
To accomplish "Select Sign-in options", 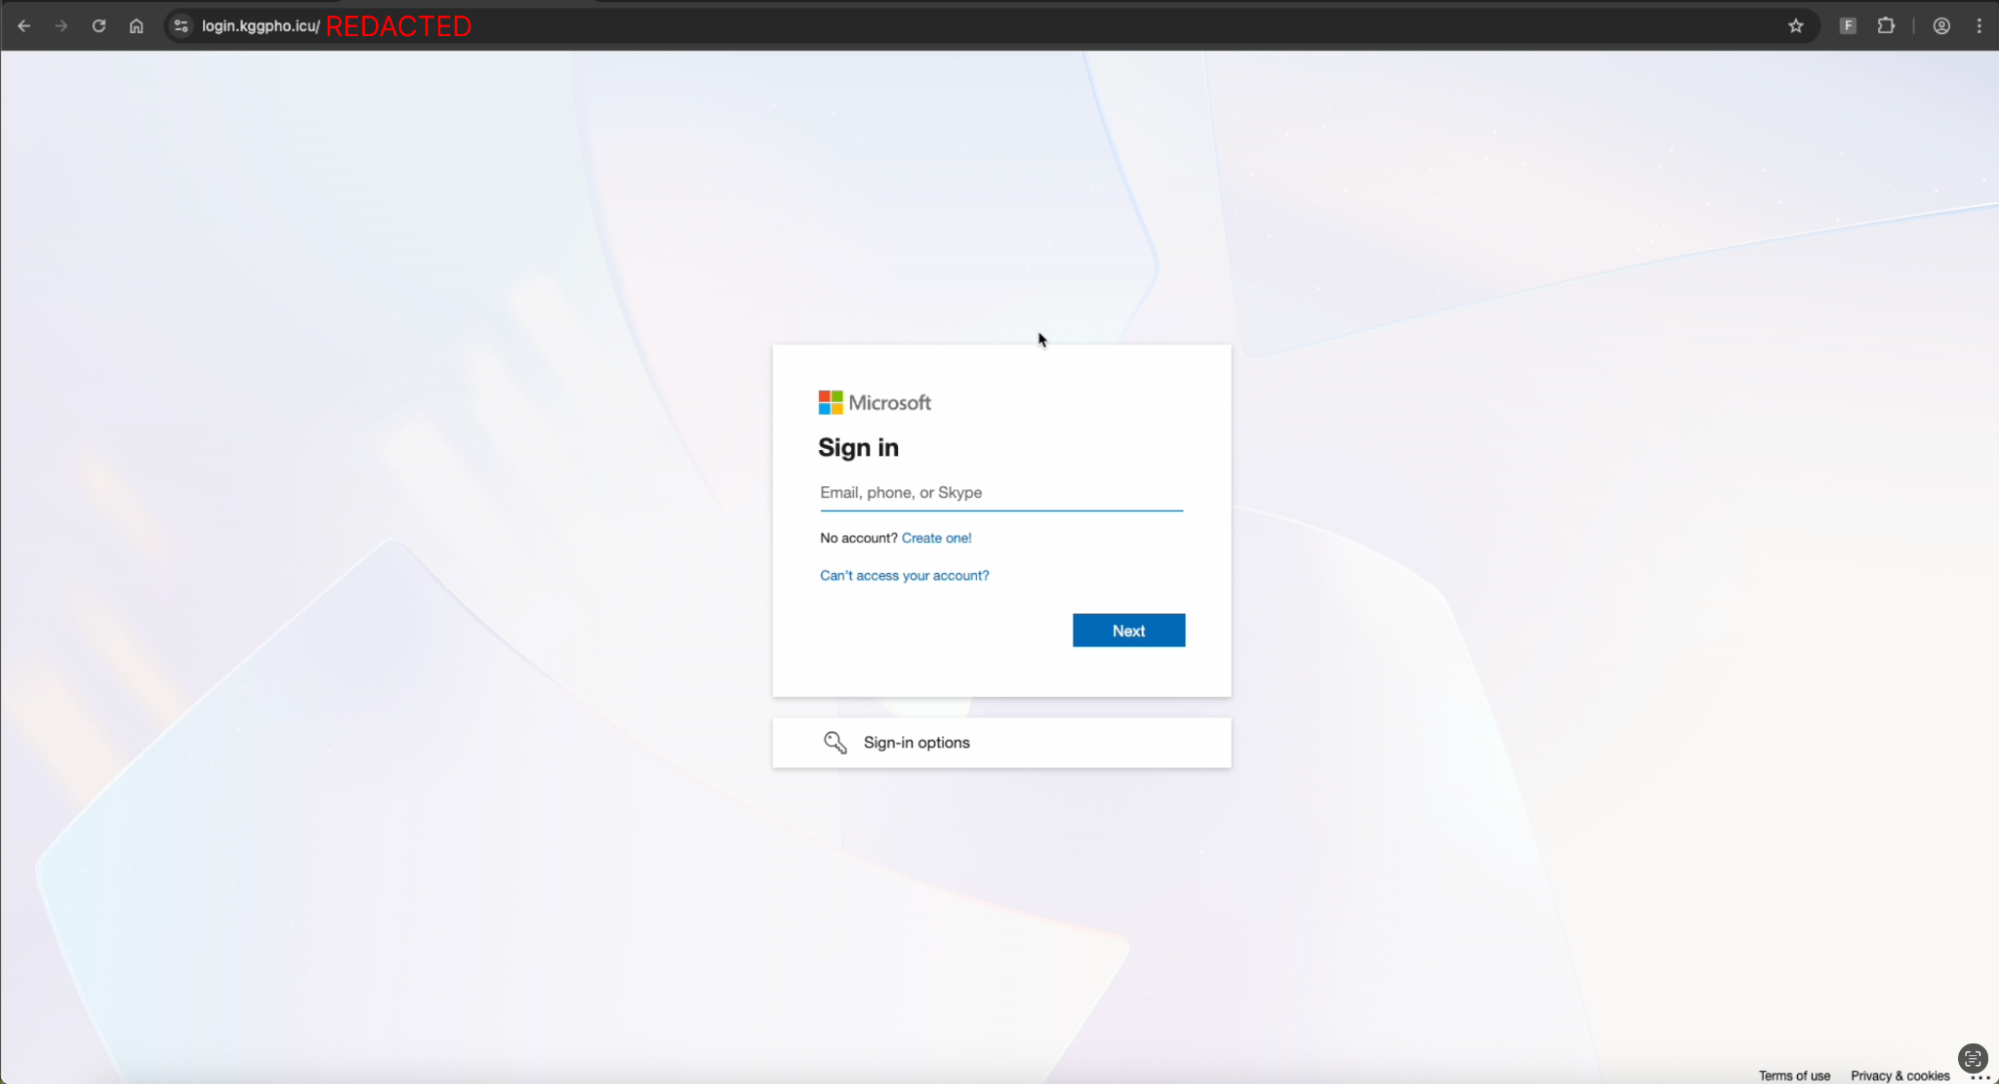I will (916, 742).
